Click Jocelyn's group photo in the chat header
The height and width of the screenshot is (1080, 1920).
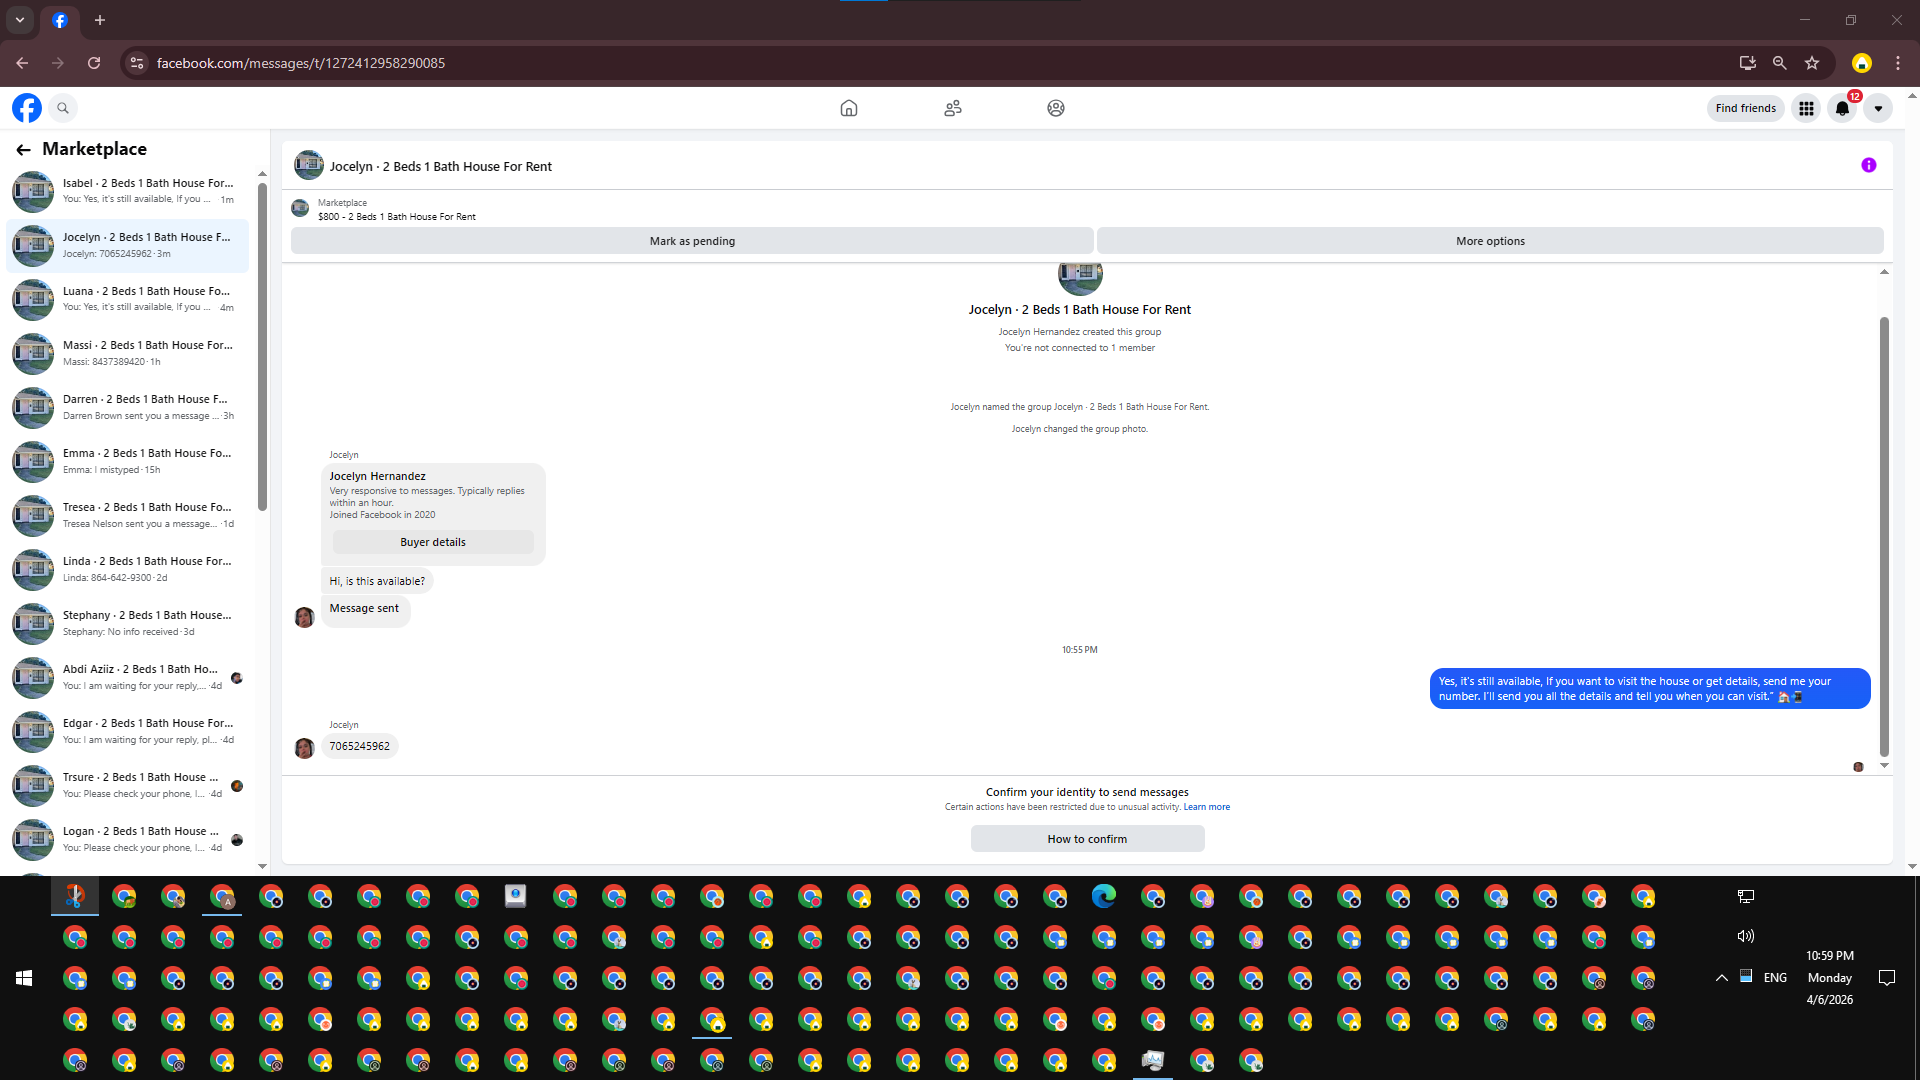pos(309,165)
